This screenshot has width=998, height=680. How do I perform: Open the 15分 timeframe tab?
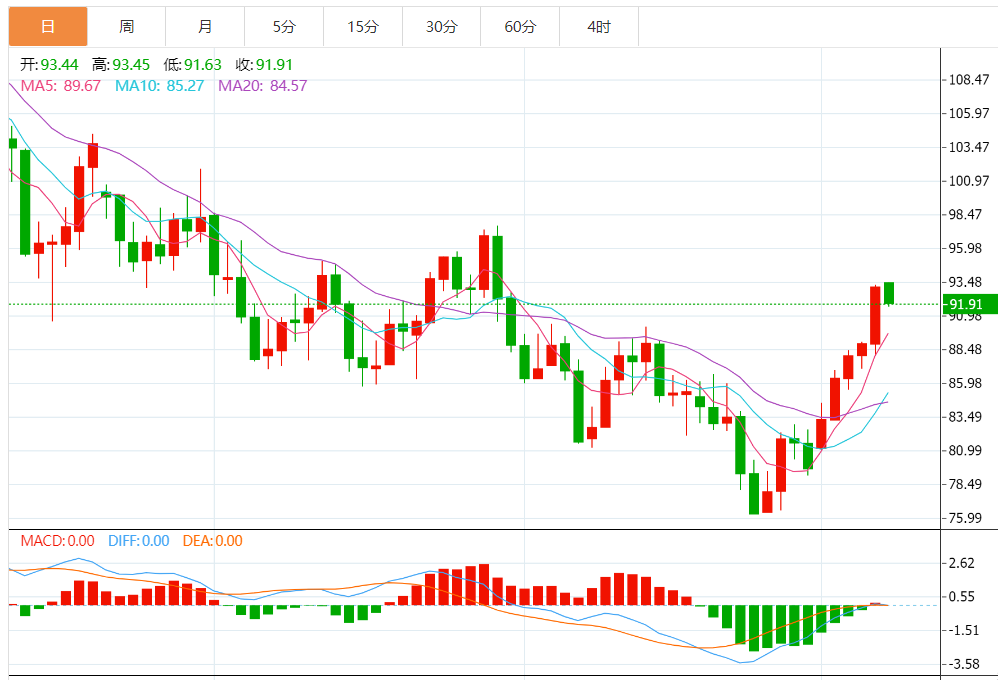click(x=363, y=27)
